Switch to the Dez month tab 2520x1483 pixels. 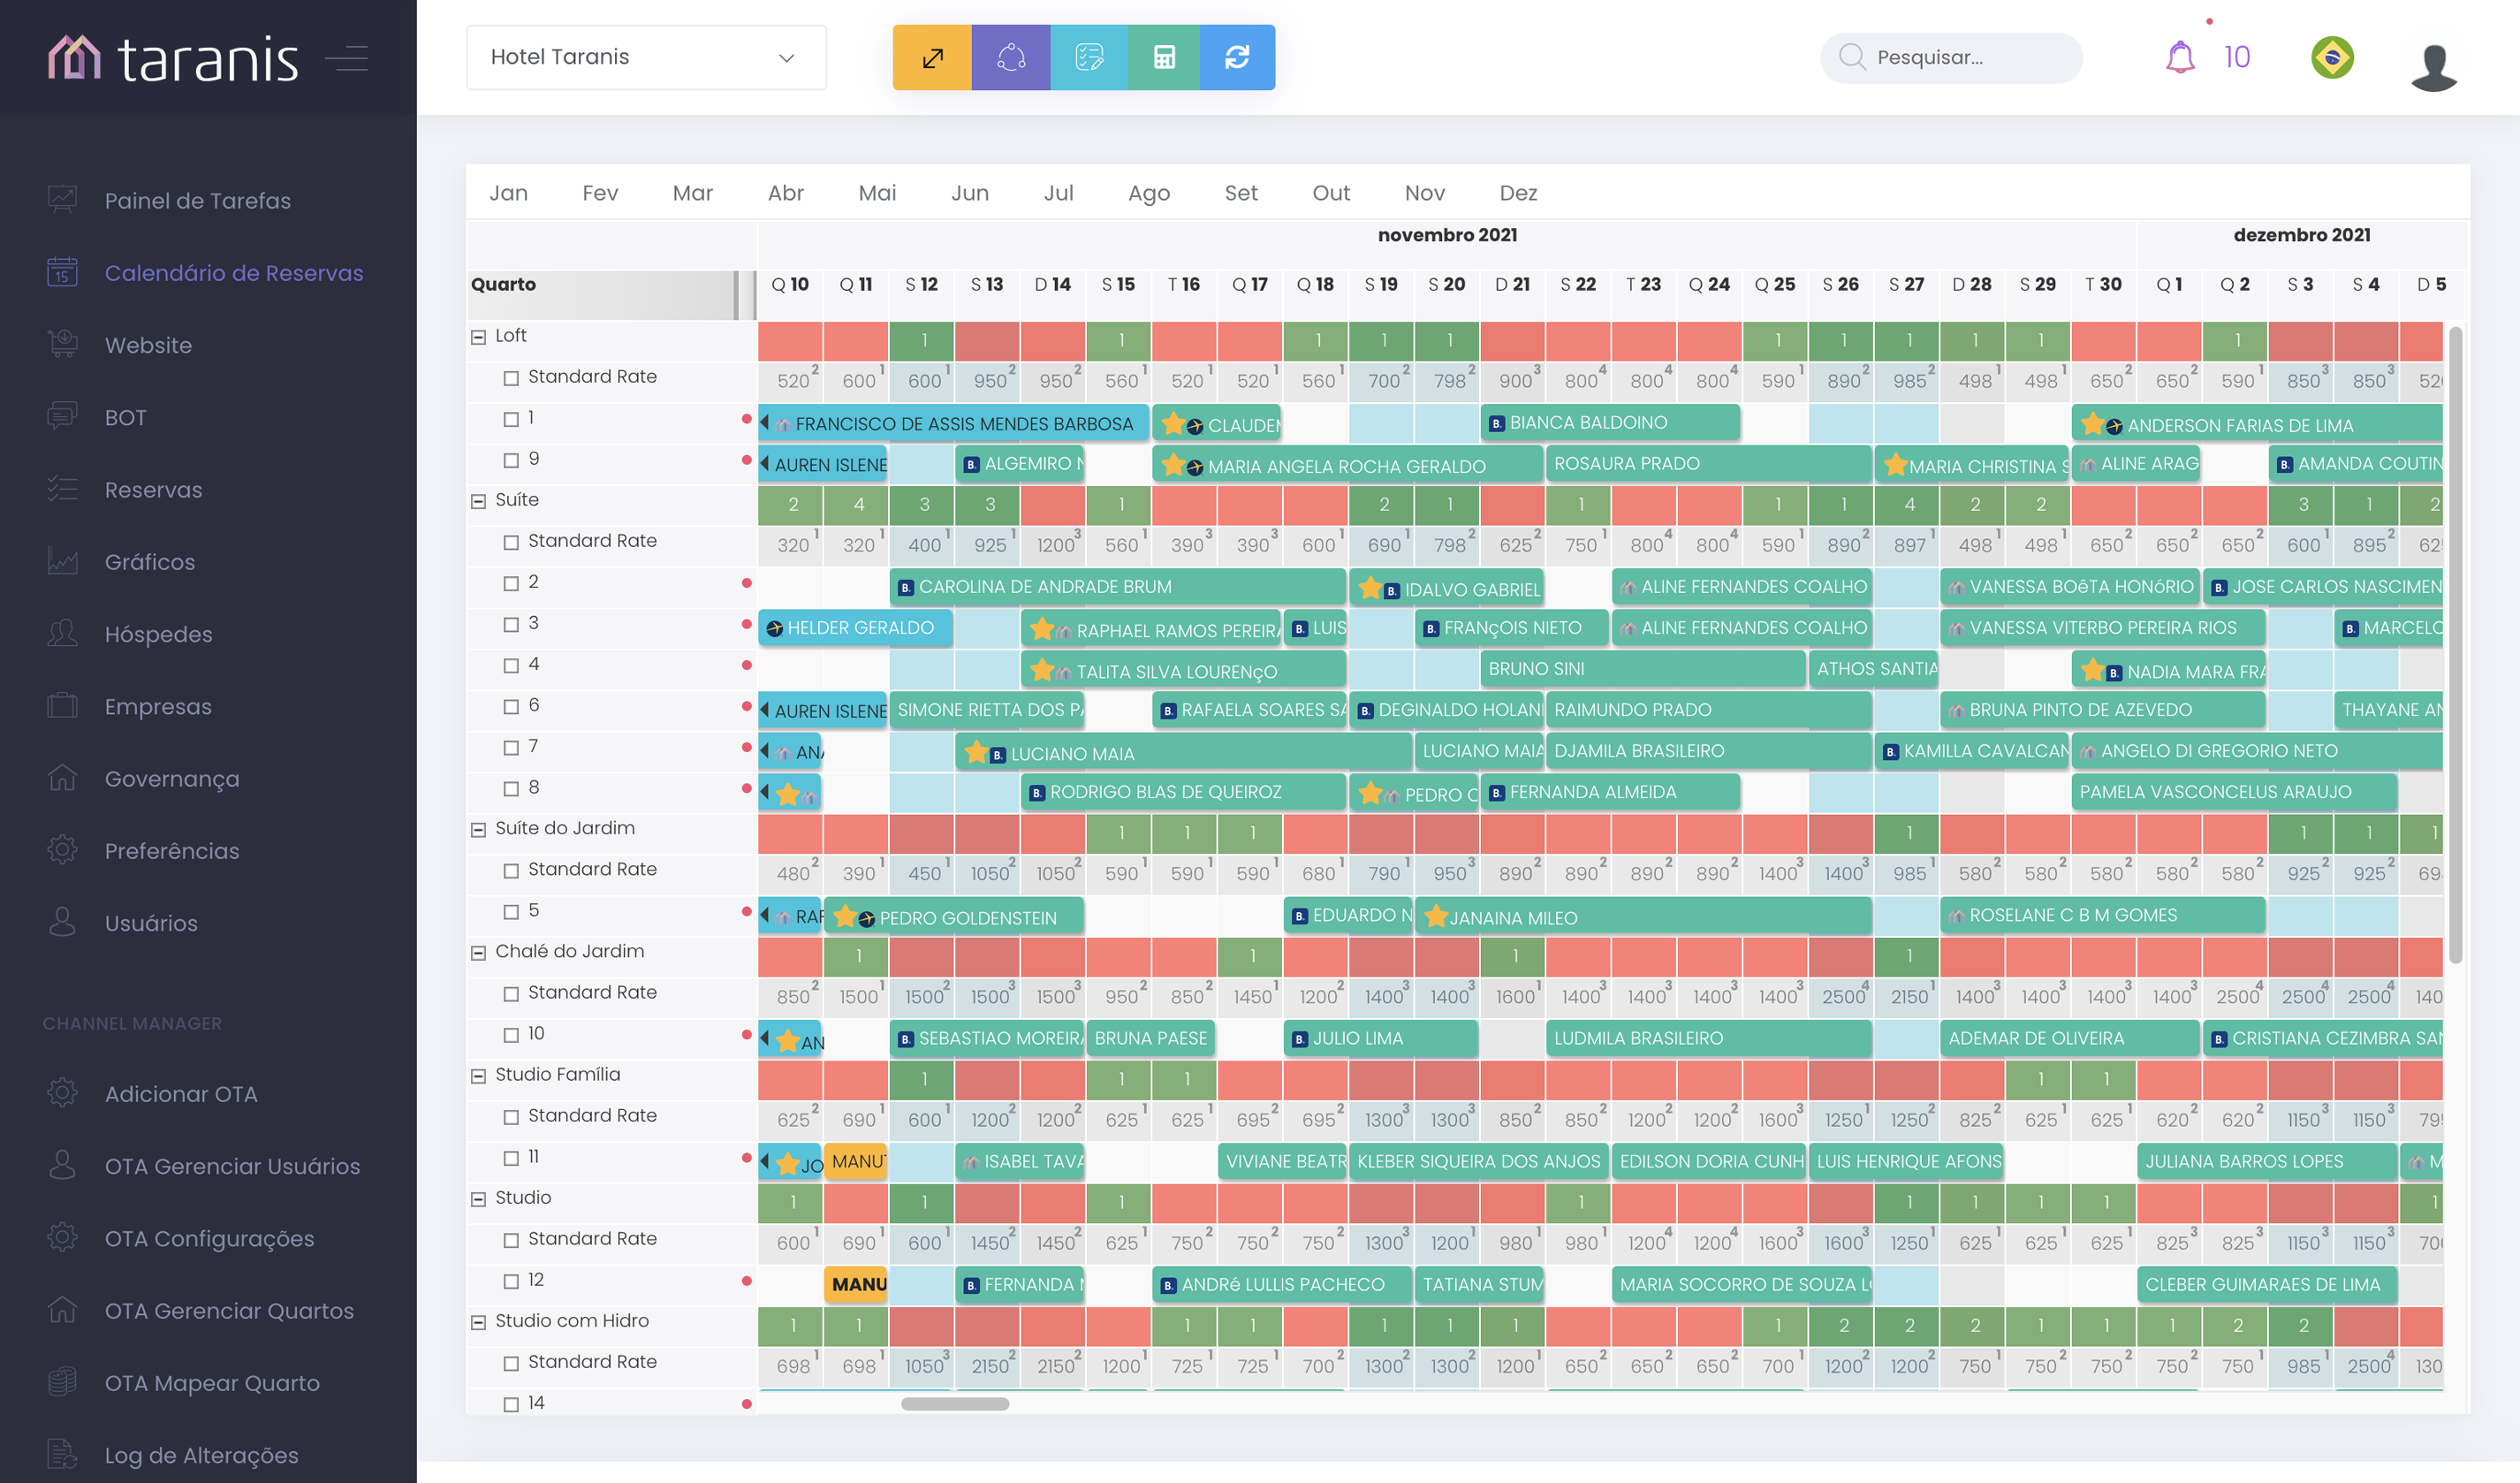[1517, 193]
